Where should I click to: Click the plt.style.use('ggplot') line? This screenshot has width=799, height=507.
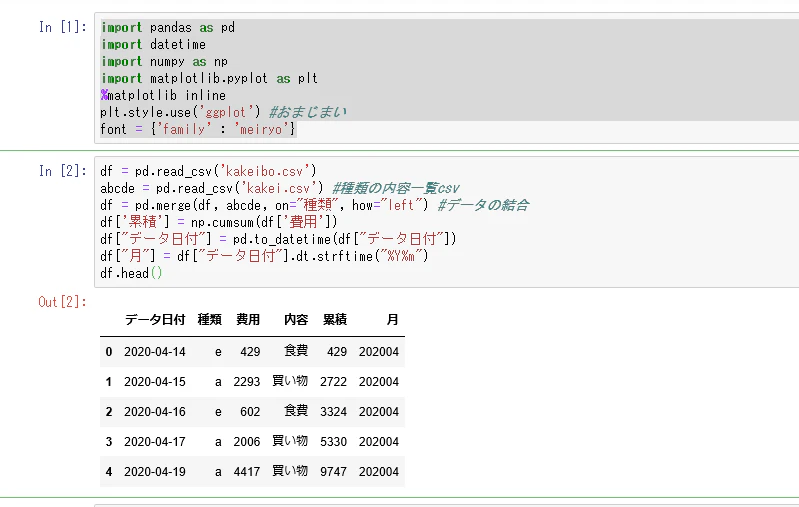[224, 112]
